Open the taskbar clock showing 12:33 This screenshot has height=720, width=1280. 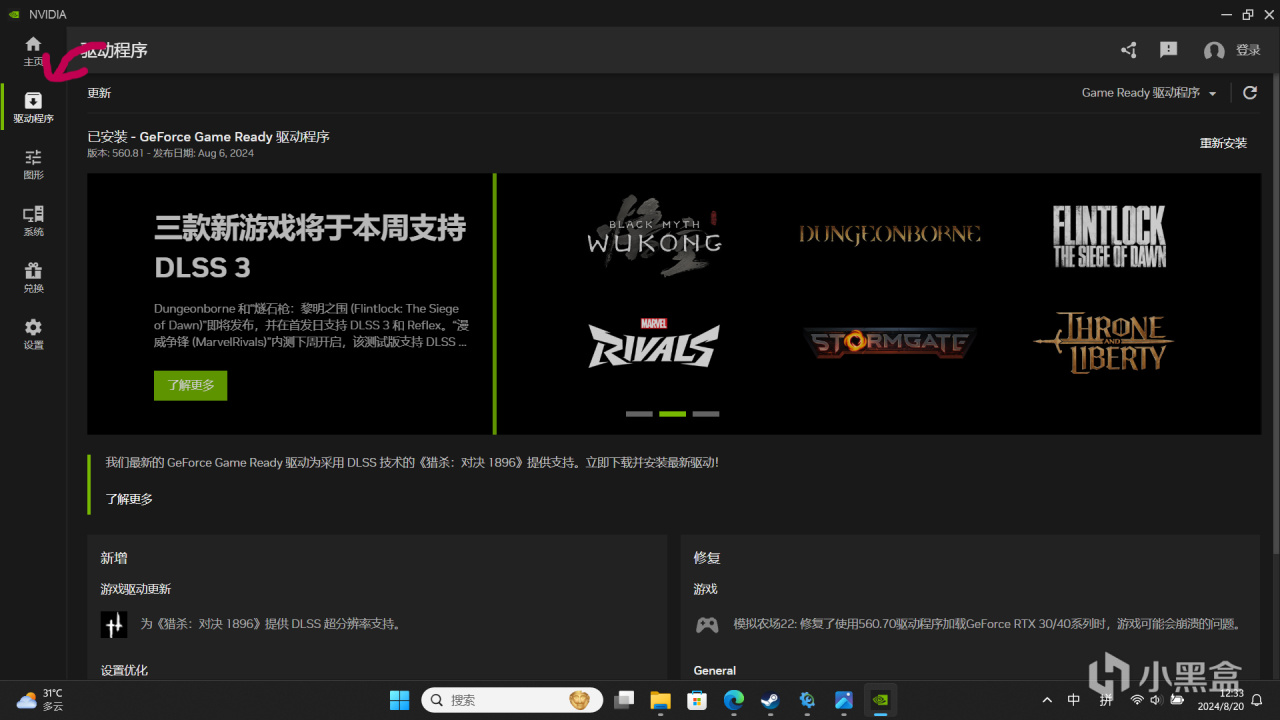1223,700
